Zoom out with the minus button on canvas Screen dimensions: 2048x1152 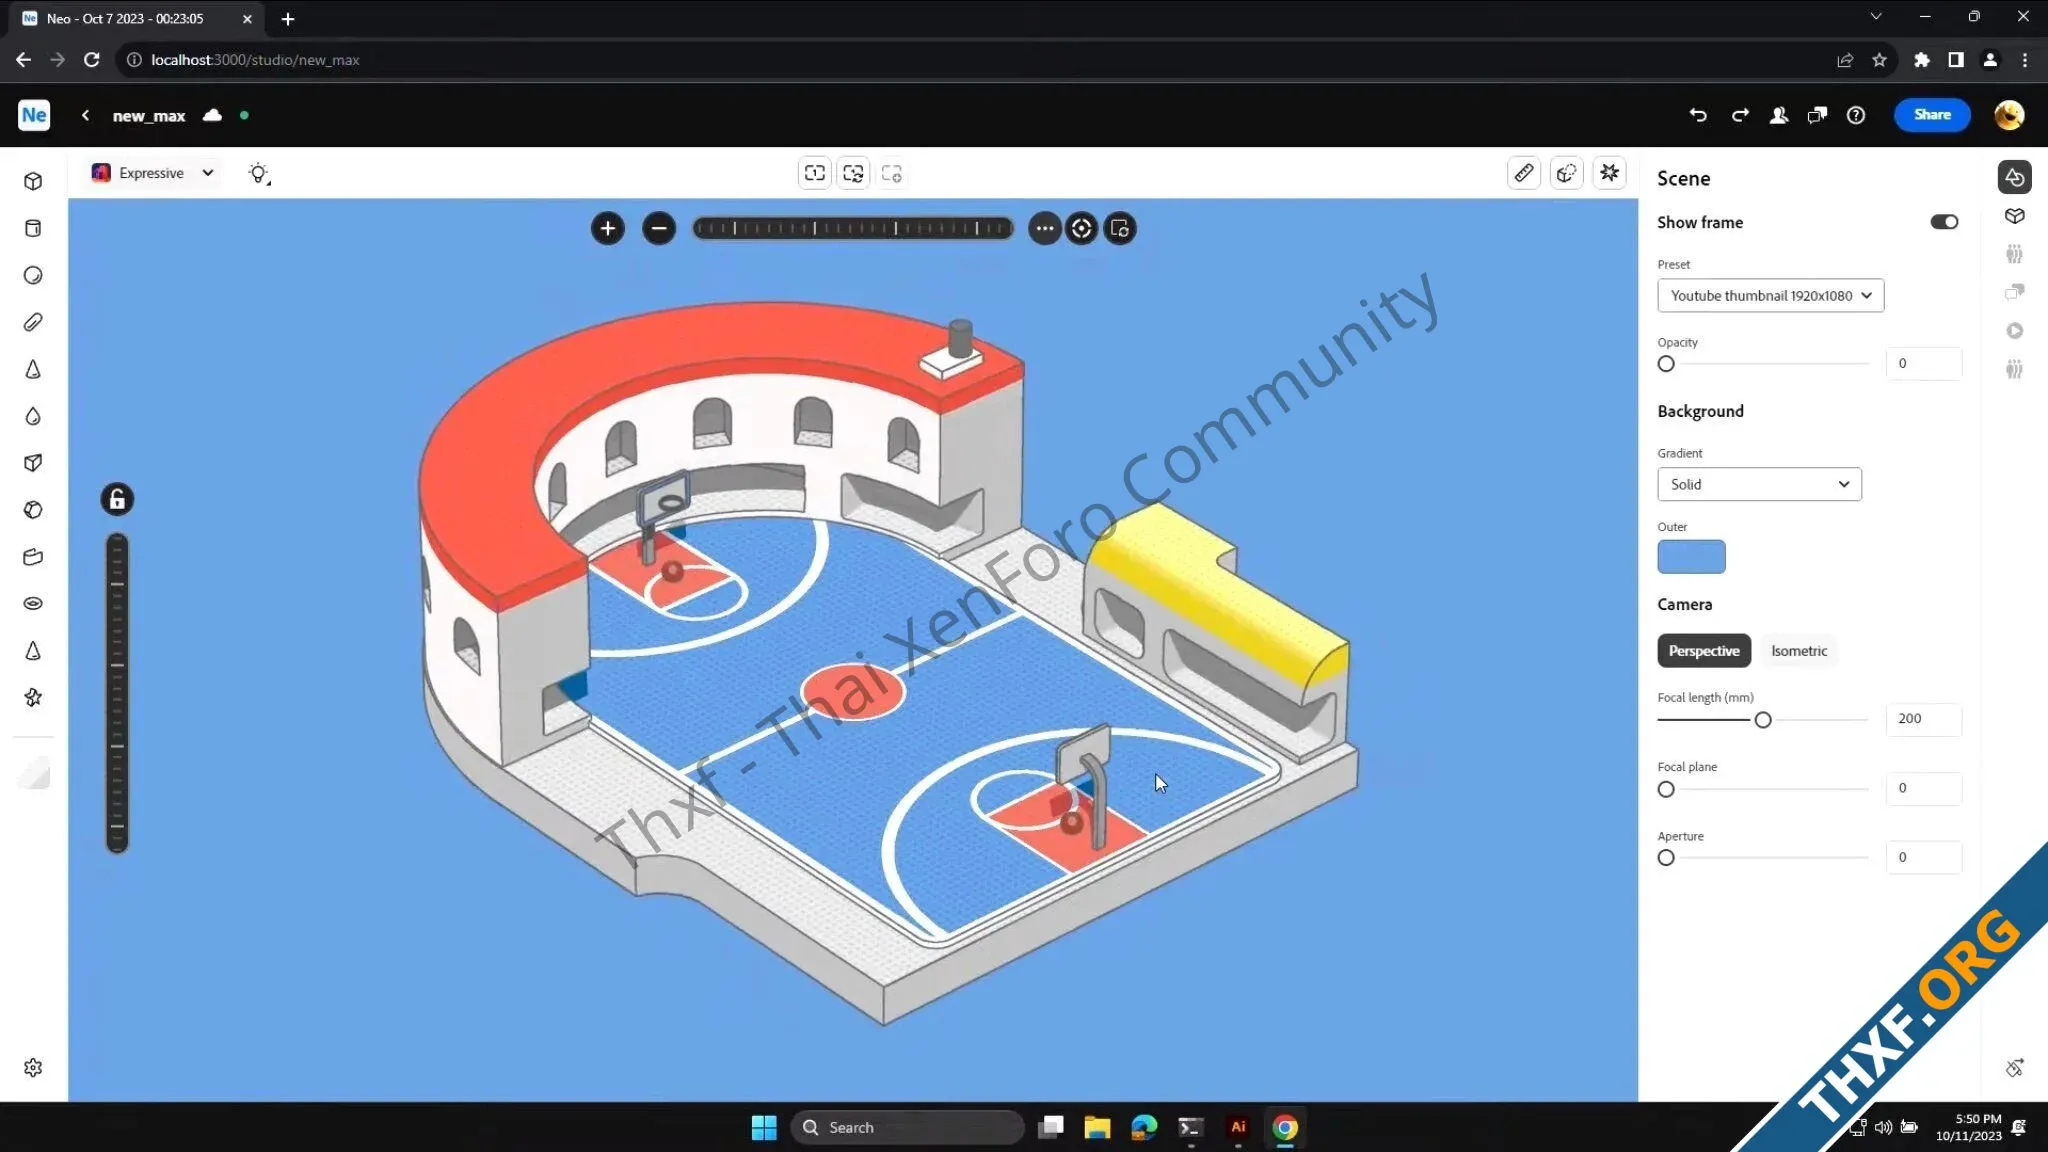658,228
